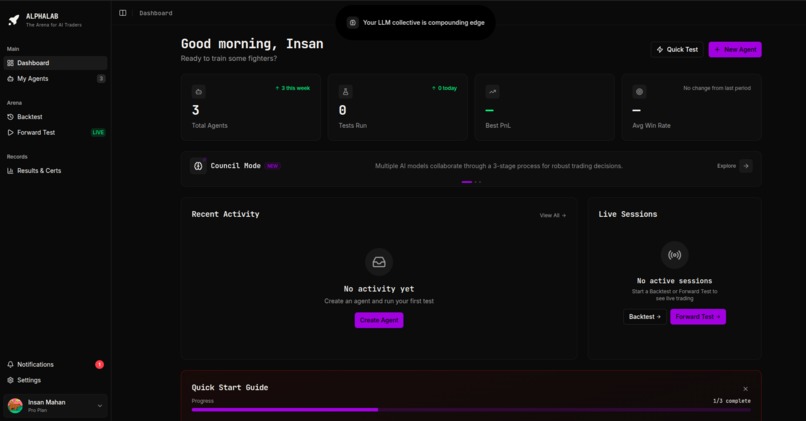Select the active carousel indicator under Council Mode

467,182
